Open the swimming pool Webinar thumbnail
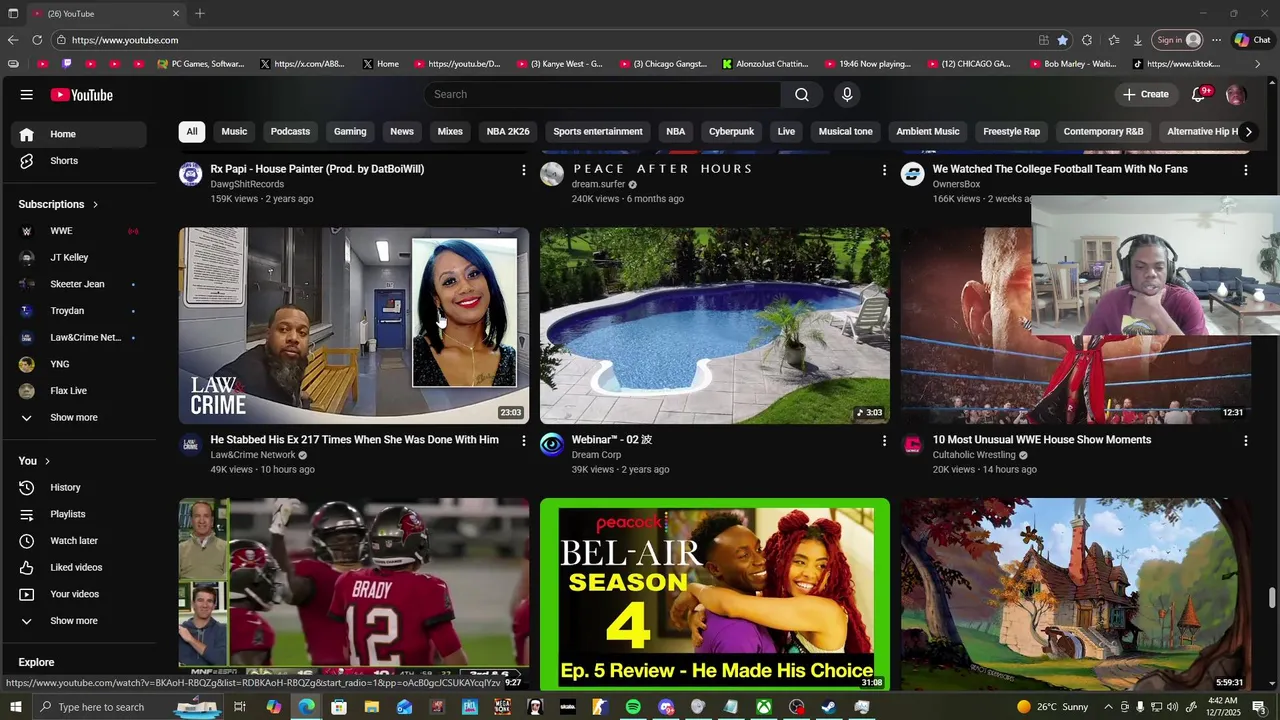The image size is (1280, 720). tap(715, 326)
